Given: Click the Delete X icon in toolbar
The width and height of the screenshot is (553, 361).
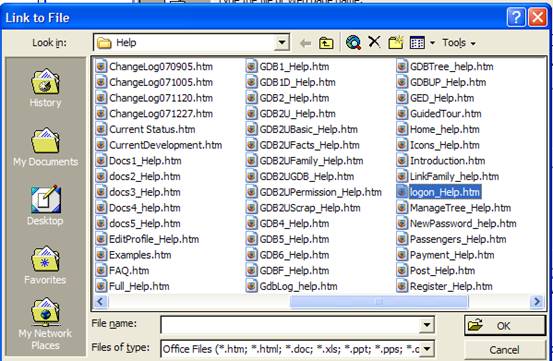Looking at the screenshot, I should pyautogui.click(x=374, y=42).
